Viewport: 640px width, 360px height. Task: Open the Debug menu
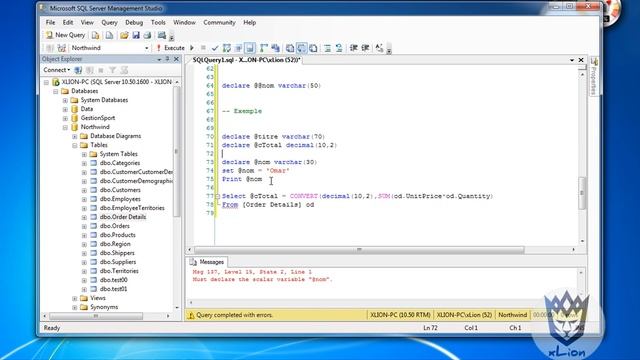(x=134, y=22)
